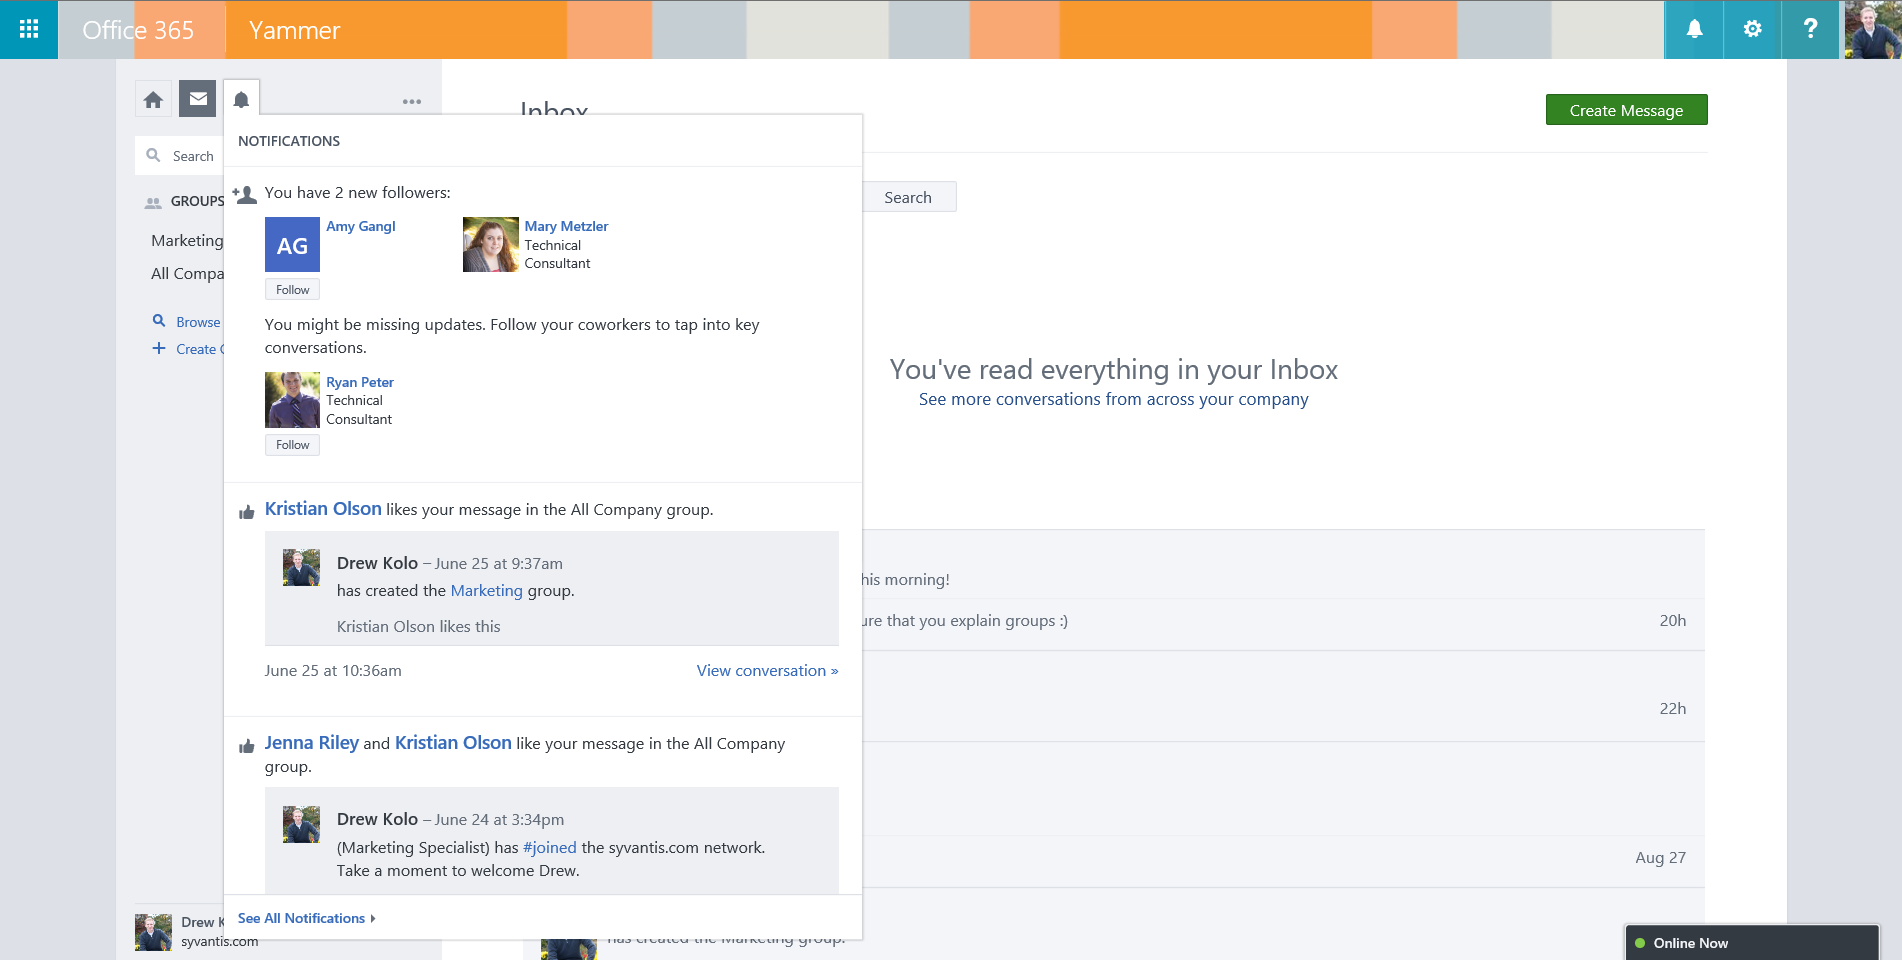Viewport: 1902px width, 960px height.
Task: Click Drew Kolo avatar in June 24 message
Action: coord(301,824)
